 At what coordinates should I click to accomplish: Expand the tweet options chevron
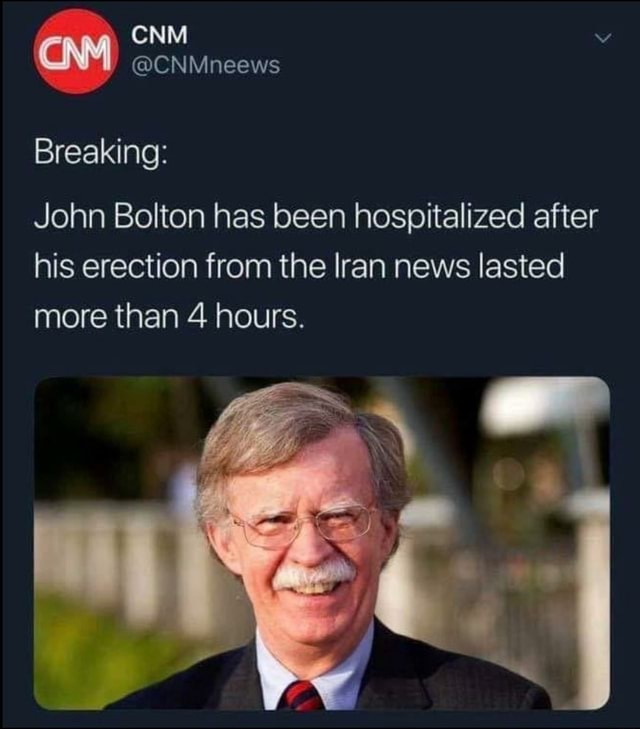pos(603,38)
